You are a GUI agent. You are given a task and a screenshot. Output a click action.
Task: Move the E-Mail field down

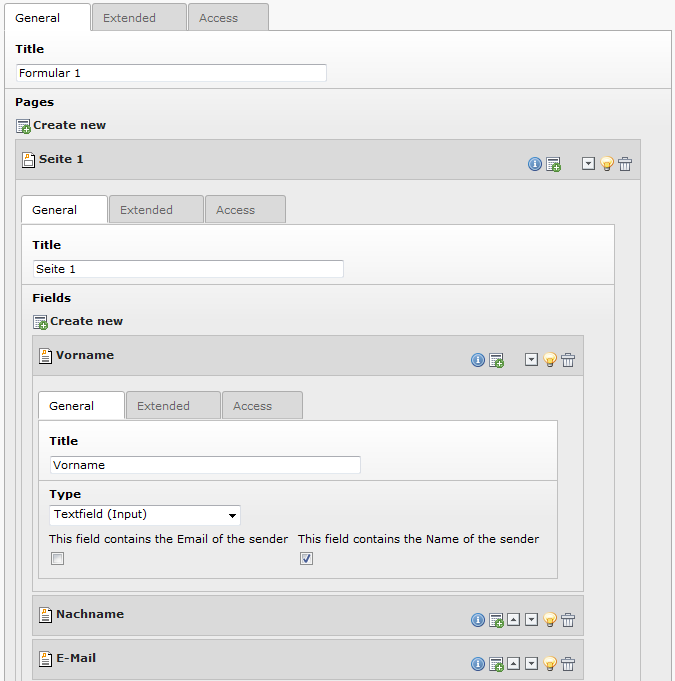pos(531,664)
